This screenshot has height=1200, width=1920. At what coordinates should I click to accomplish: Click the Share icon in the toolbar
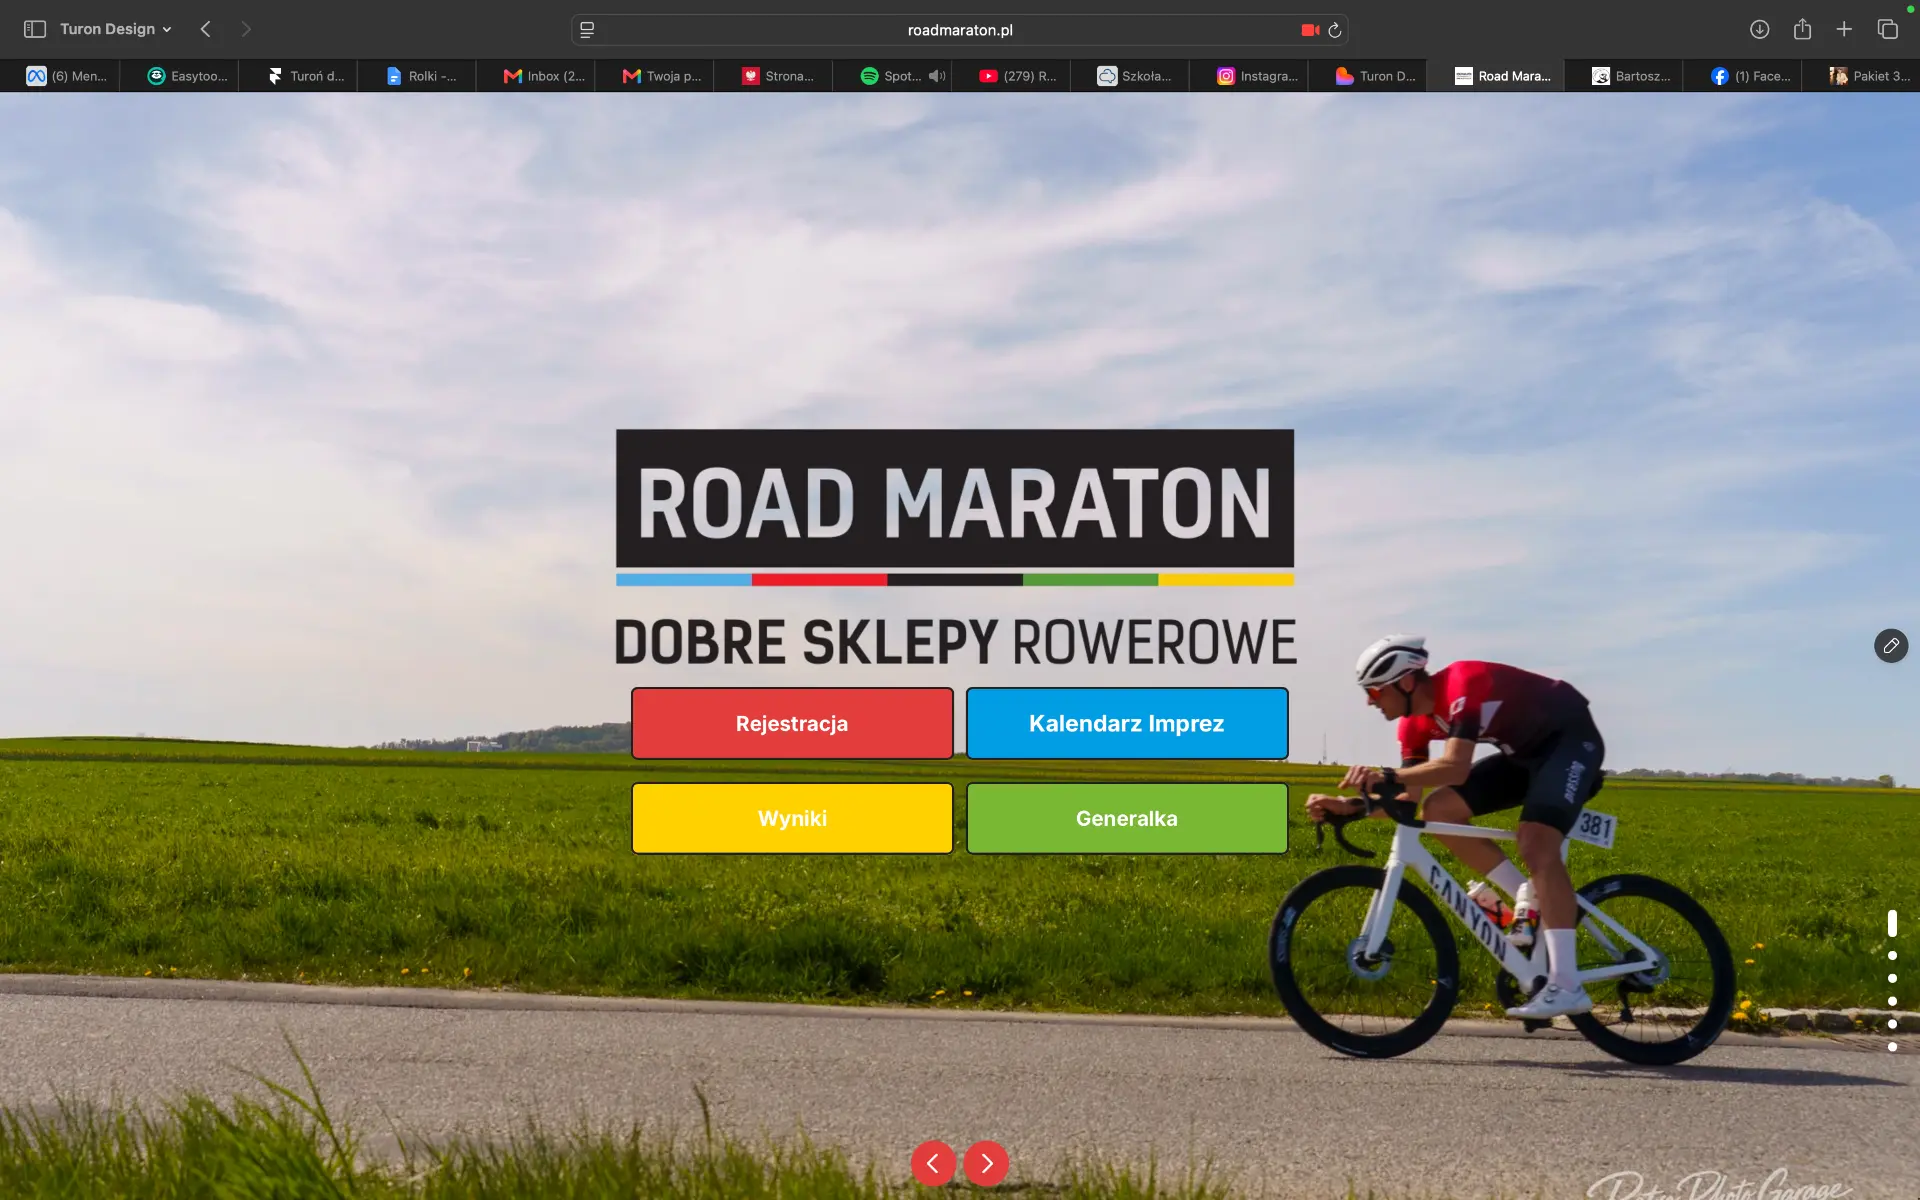pyautogui.click(x=1802, y=29)
